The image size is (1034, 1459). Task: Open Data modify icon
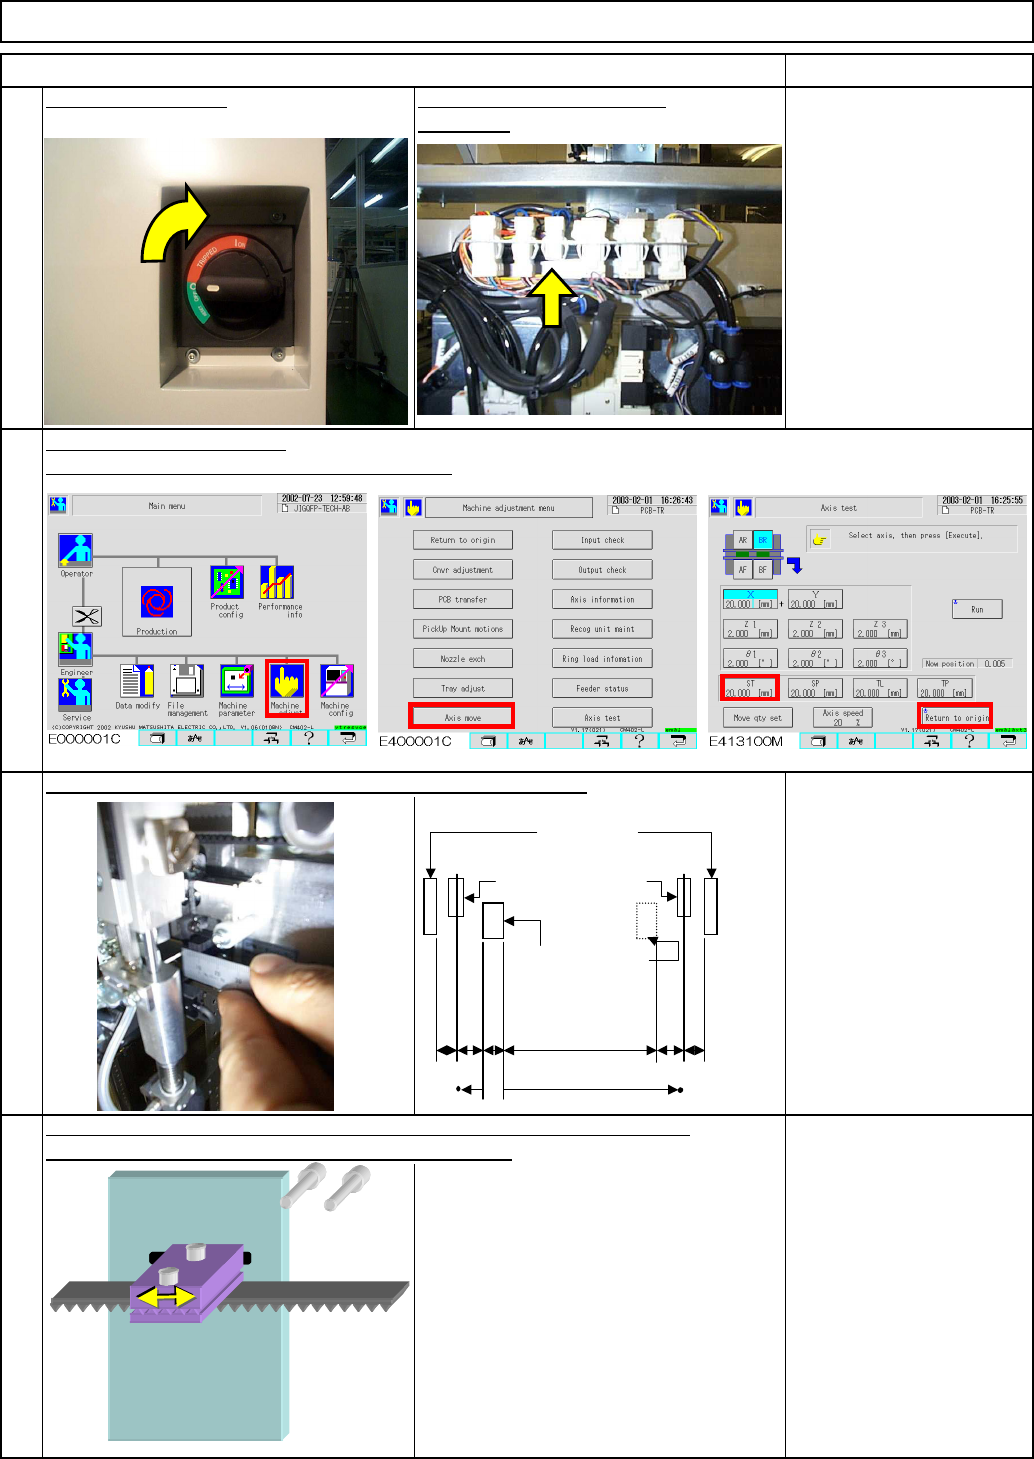coord(137,681)
